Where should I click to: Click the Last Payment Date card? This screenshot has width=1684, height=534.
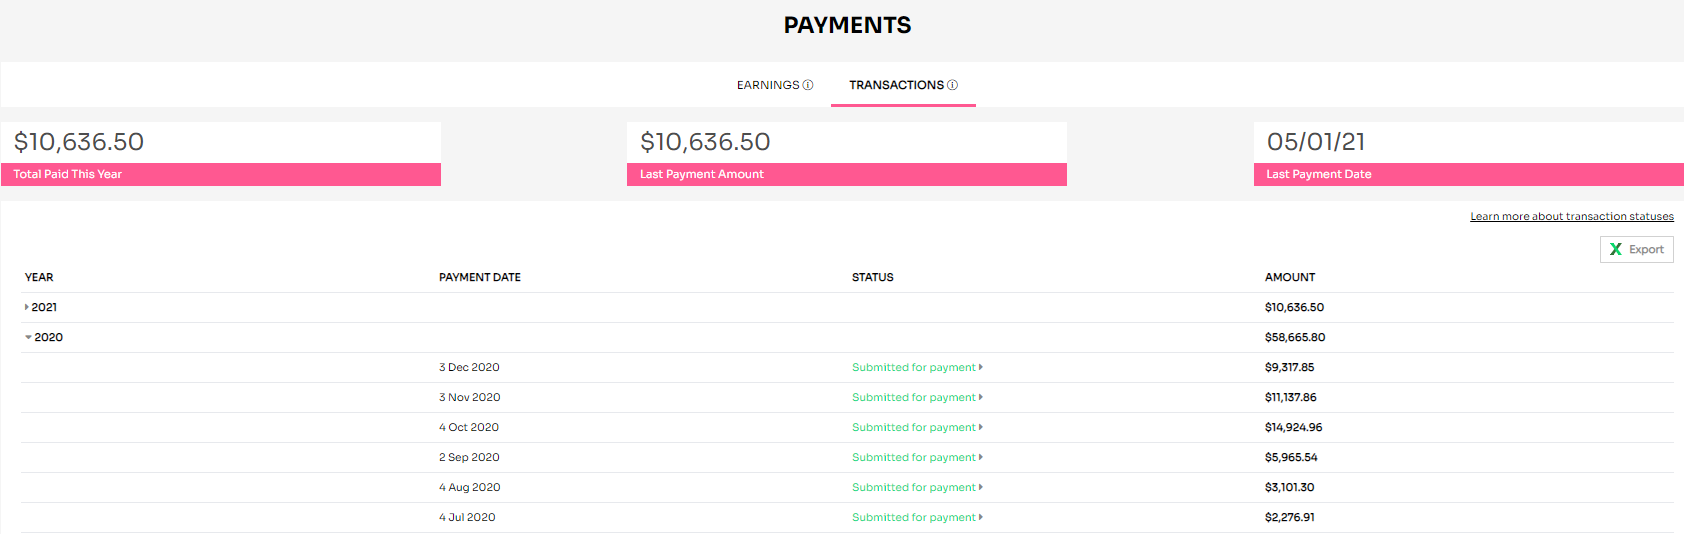(1469, 154)
